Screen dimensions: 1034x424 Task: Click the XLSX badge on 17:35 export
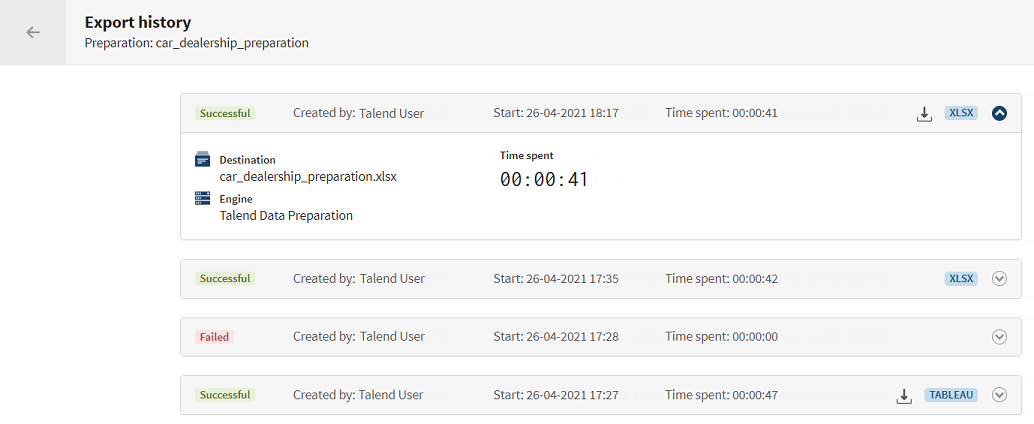point(961,279)
